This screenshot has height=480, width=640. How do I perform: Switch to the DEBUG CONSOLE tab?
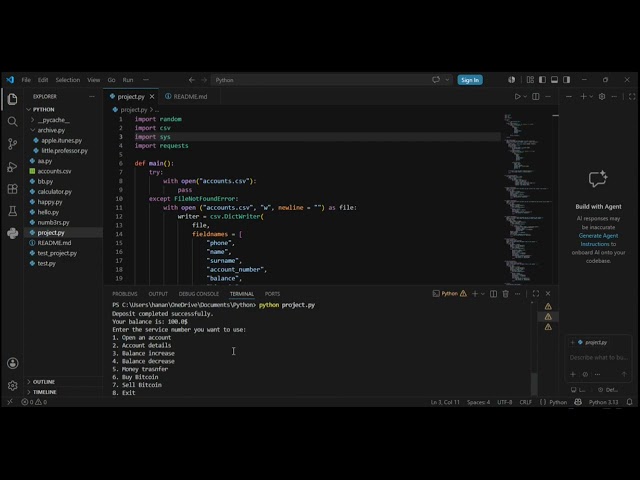pos(198,294)
